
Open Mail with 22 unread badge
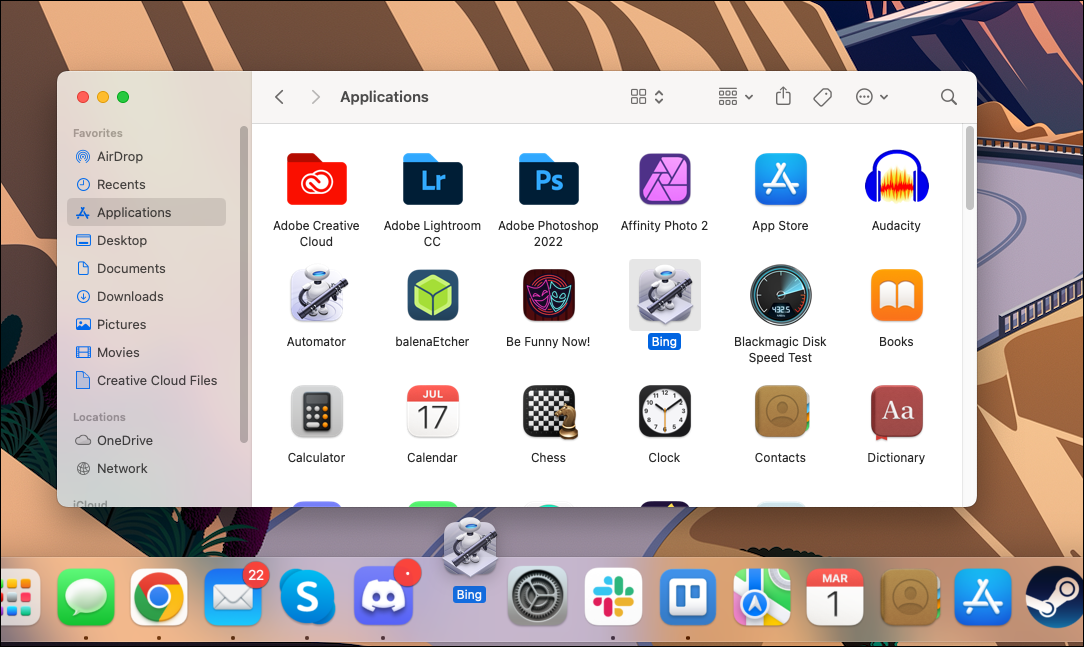[233, 597]
